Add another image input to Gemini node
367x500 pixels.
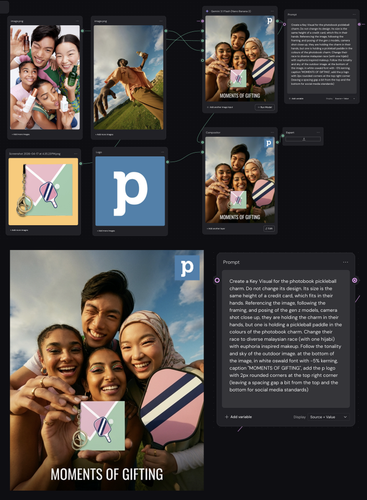[x=220, y=107]
